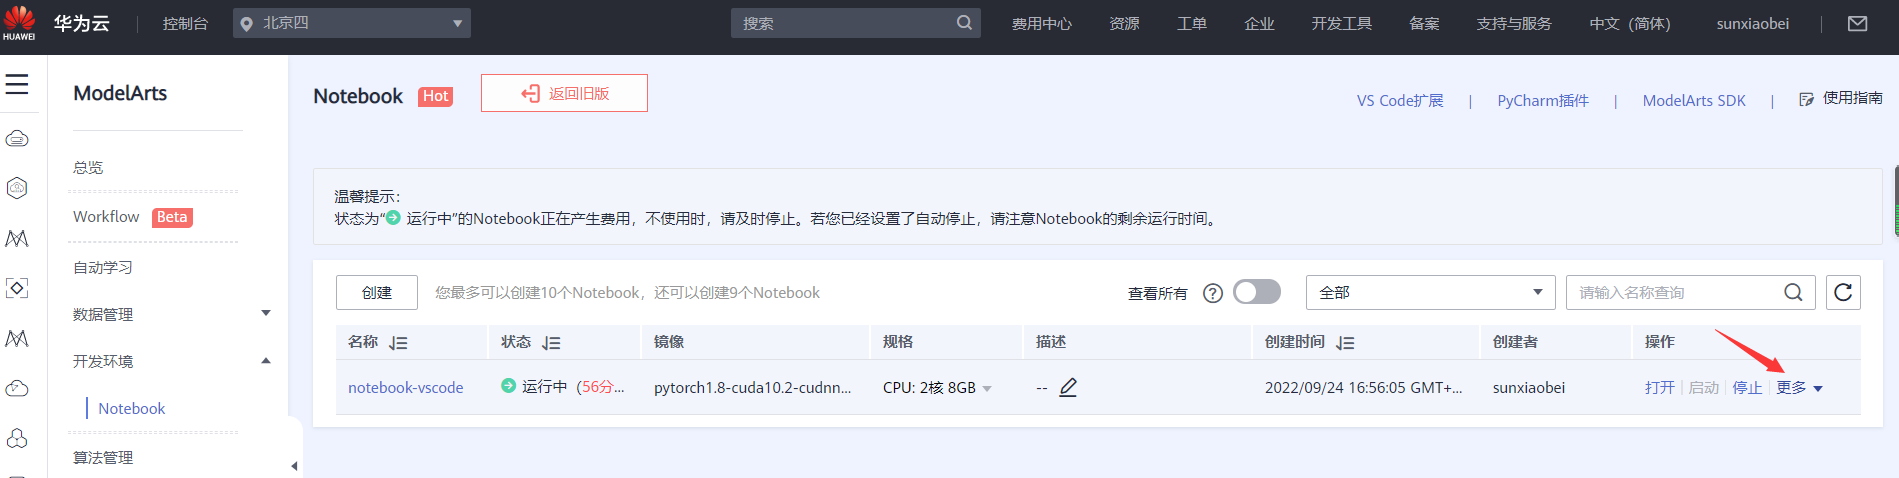
Task: Toggle the 查看所有 switch
Action: [1256, 292]
